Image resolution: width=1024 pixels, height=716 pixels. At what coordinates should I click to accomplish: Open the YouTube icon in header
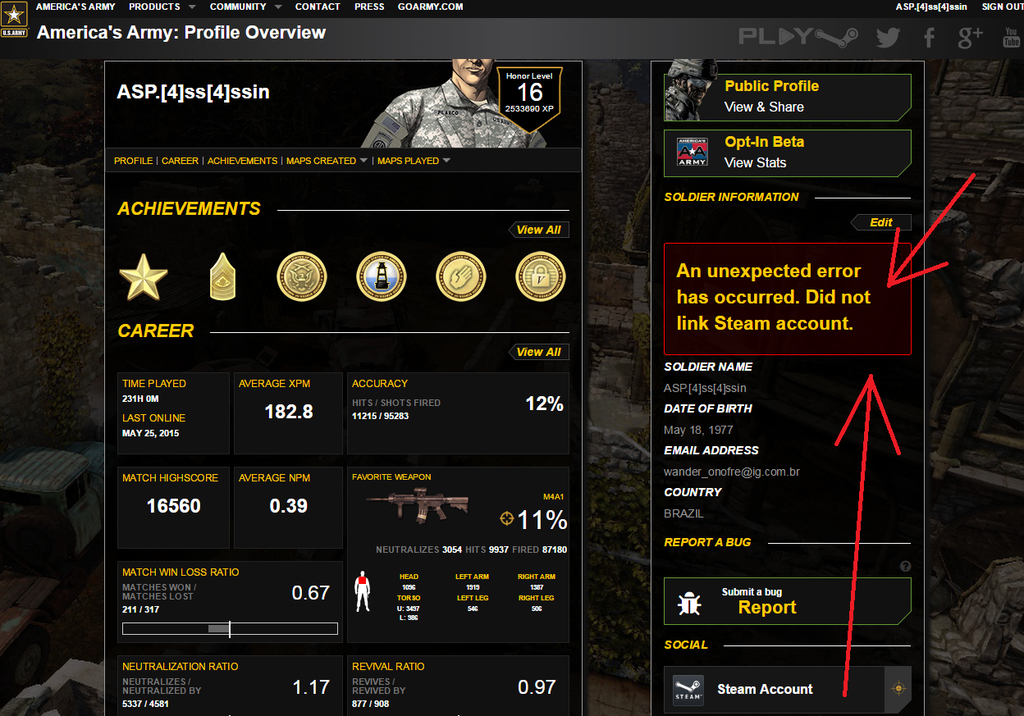pyautogui.click(x=1011, y=37)
